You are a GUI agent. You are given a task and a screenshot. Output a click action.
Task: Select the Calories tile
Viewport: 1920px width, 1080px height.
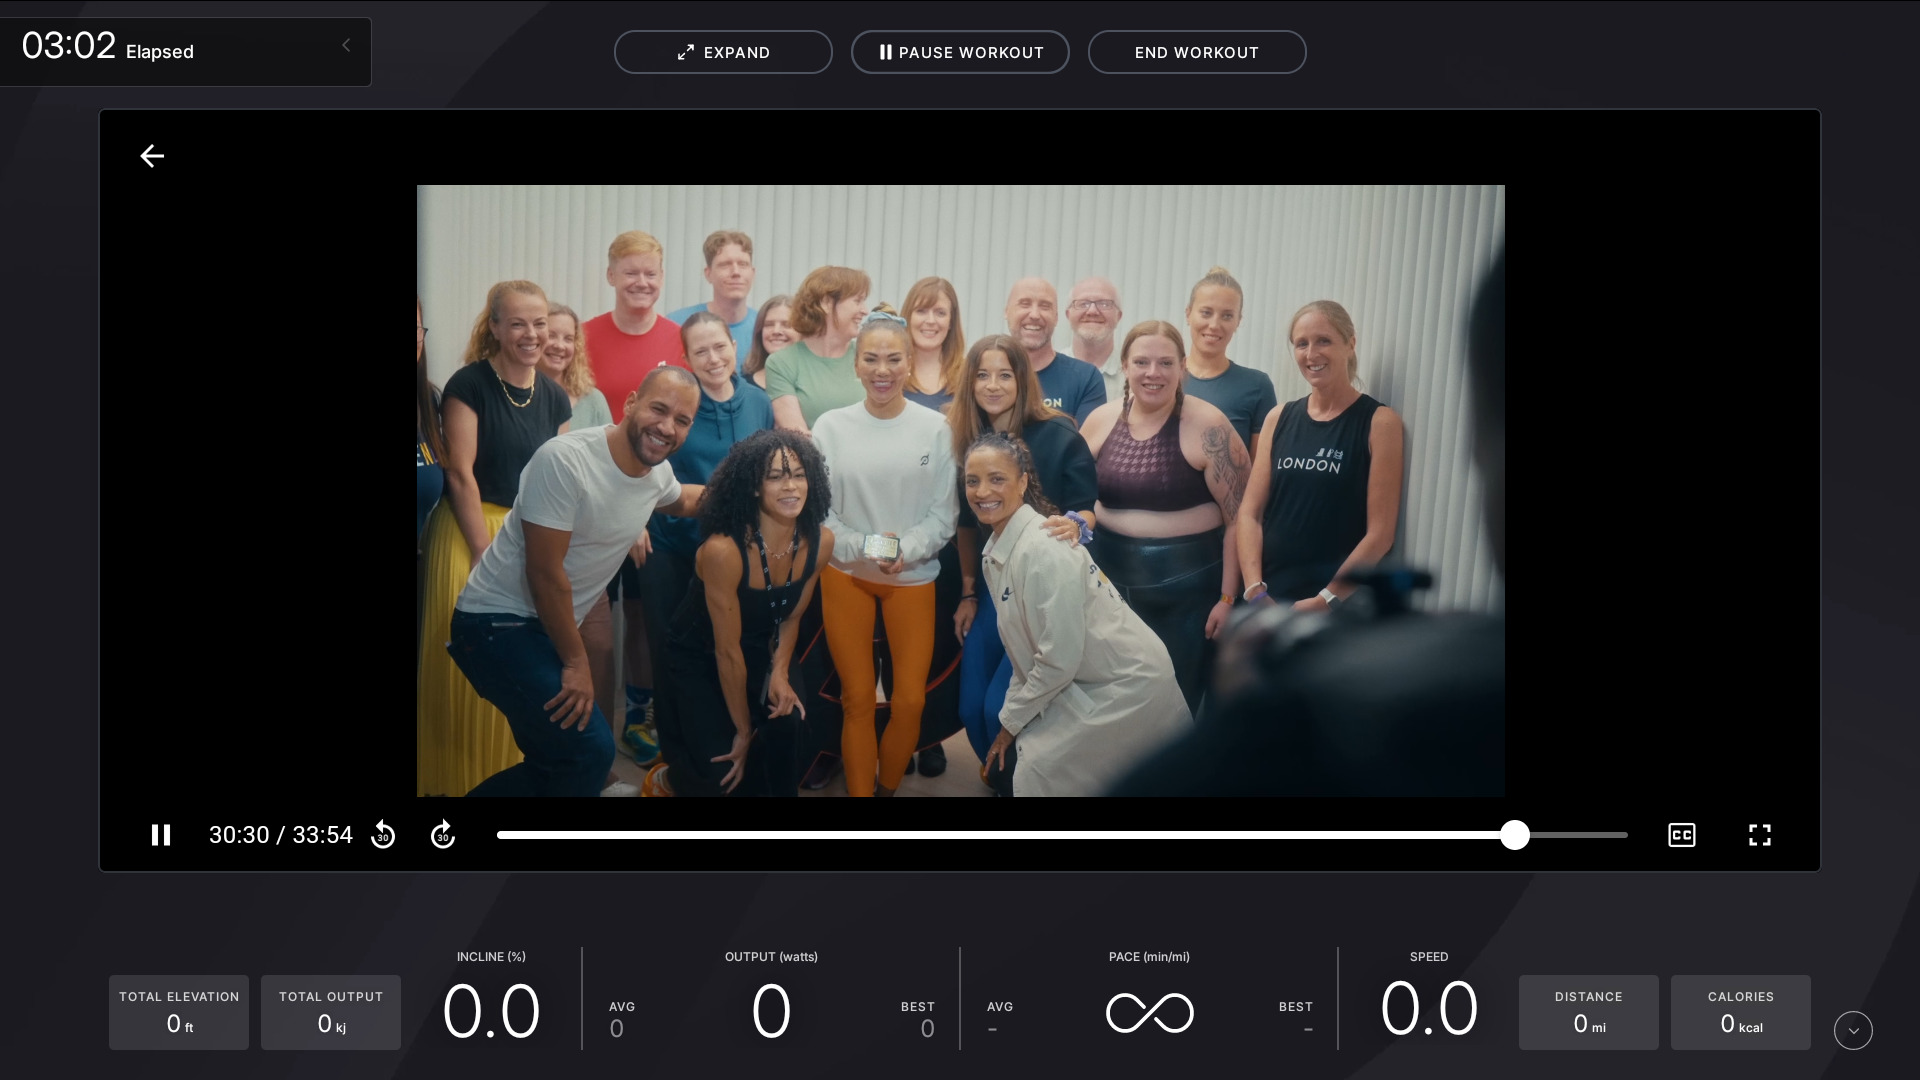[x=1741, y=1012]
